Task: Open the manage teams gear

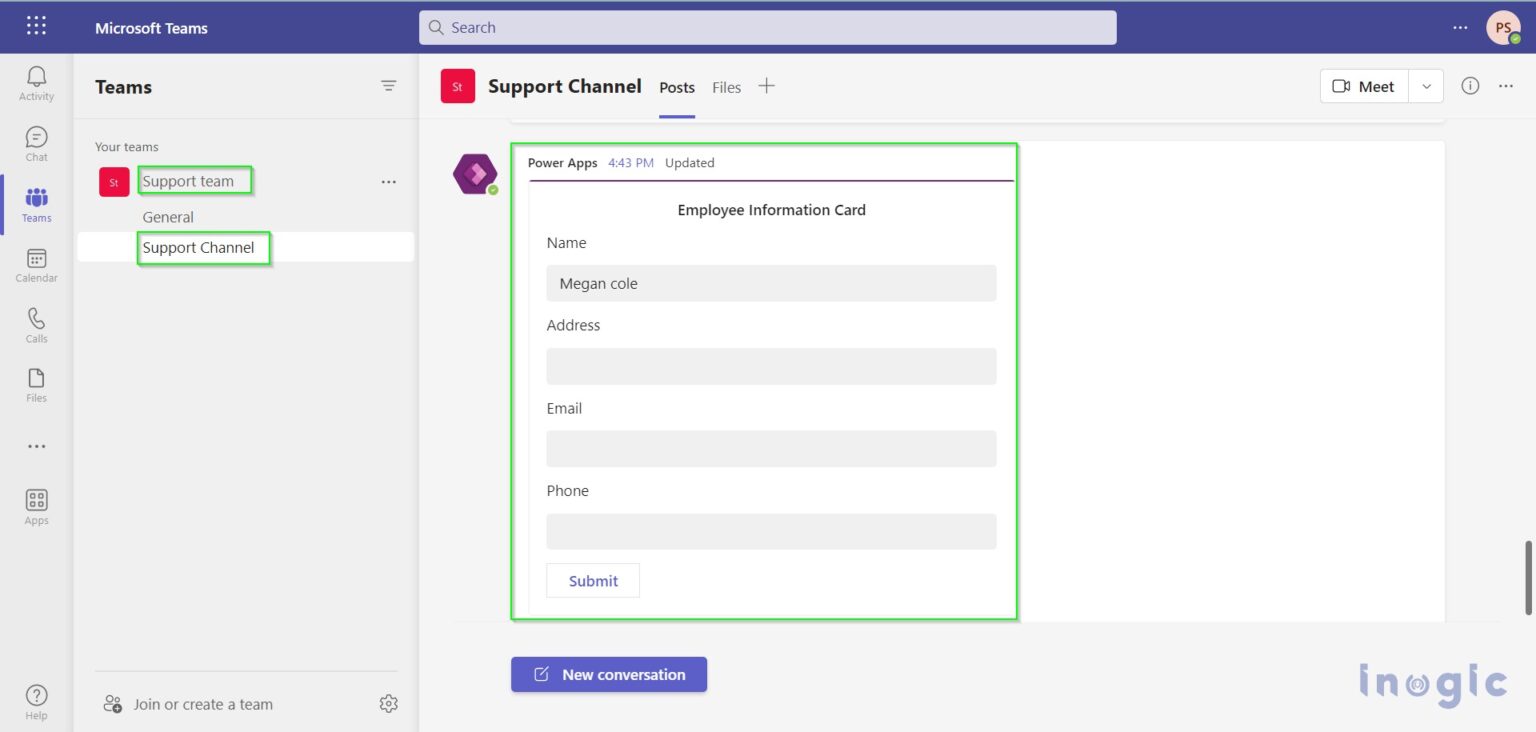Action: coord(389,703)
